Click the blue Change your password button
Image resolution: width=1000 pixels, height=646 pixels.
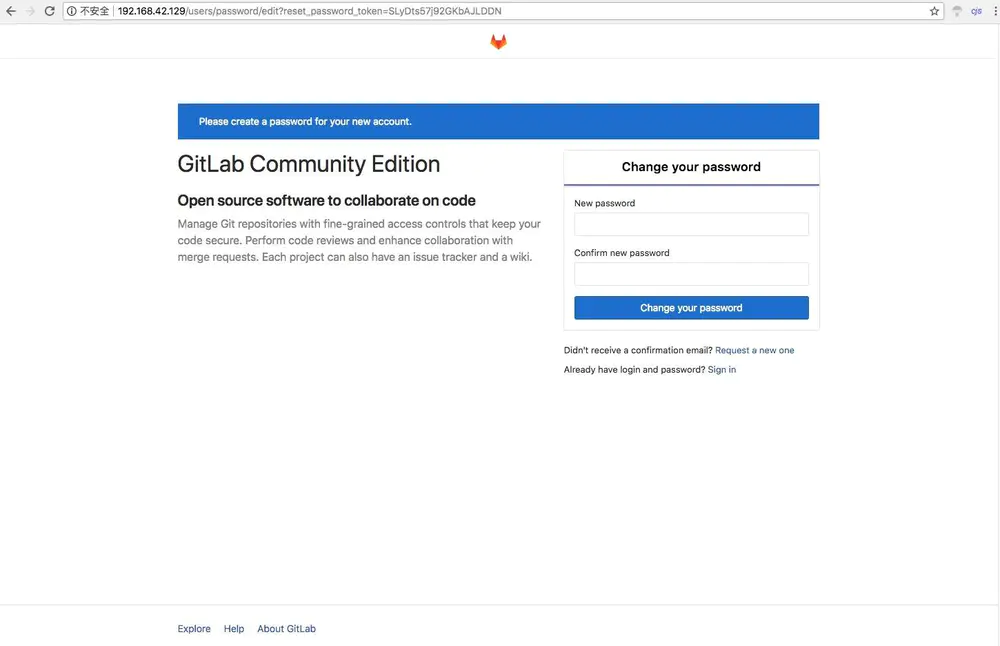click(691, 307)
